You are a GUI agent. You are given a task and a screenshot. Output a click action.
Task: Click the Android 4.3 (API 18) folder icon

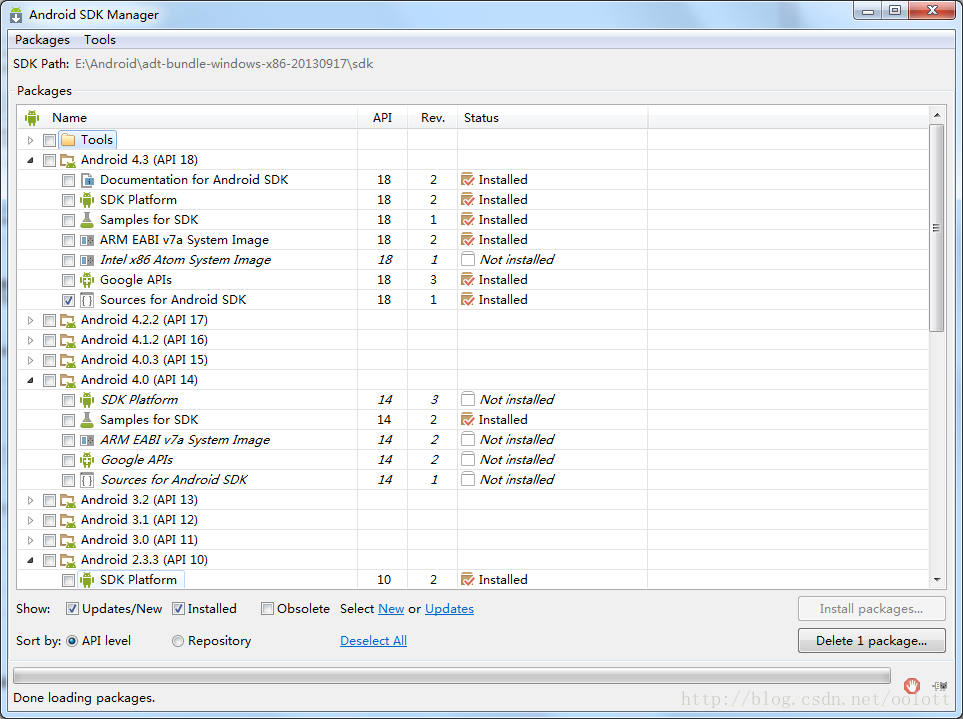[68, 160]
